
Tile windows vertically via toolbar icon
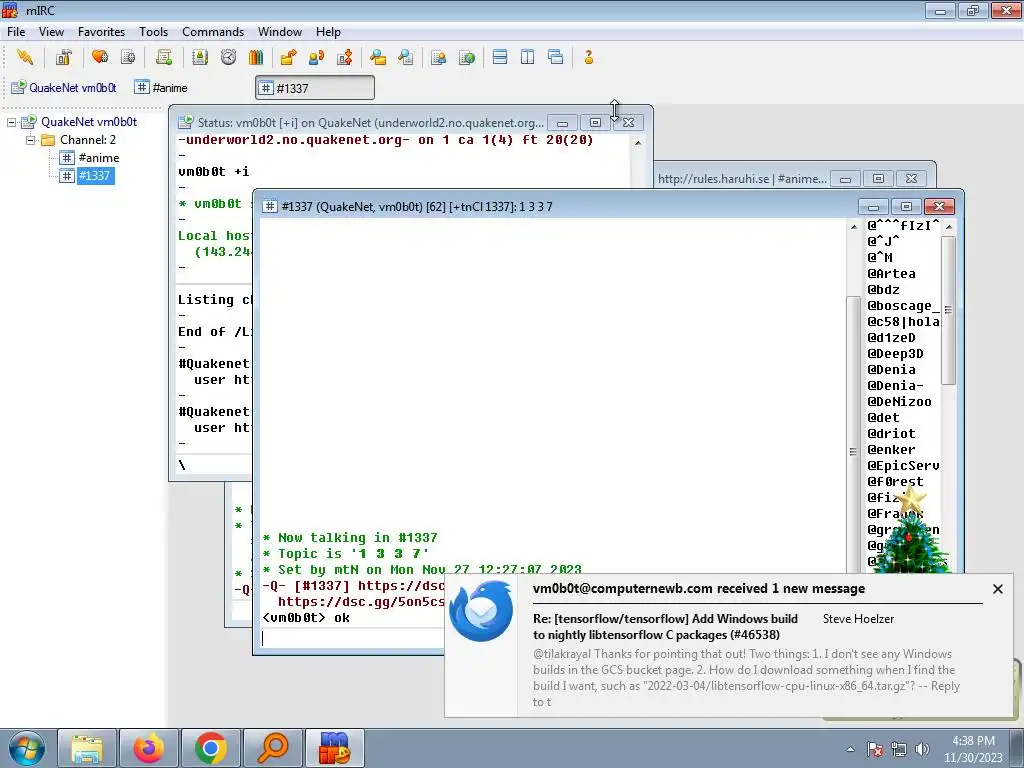coord(528,57)
